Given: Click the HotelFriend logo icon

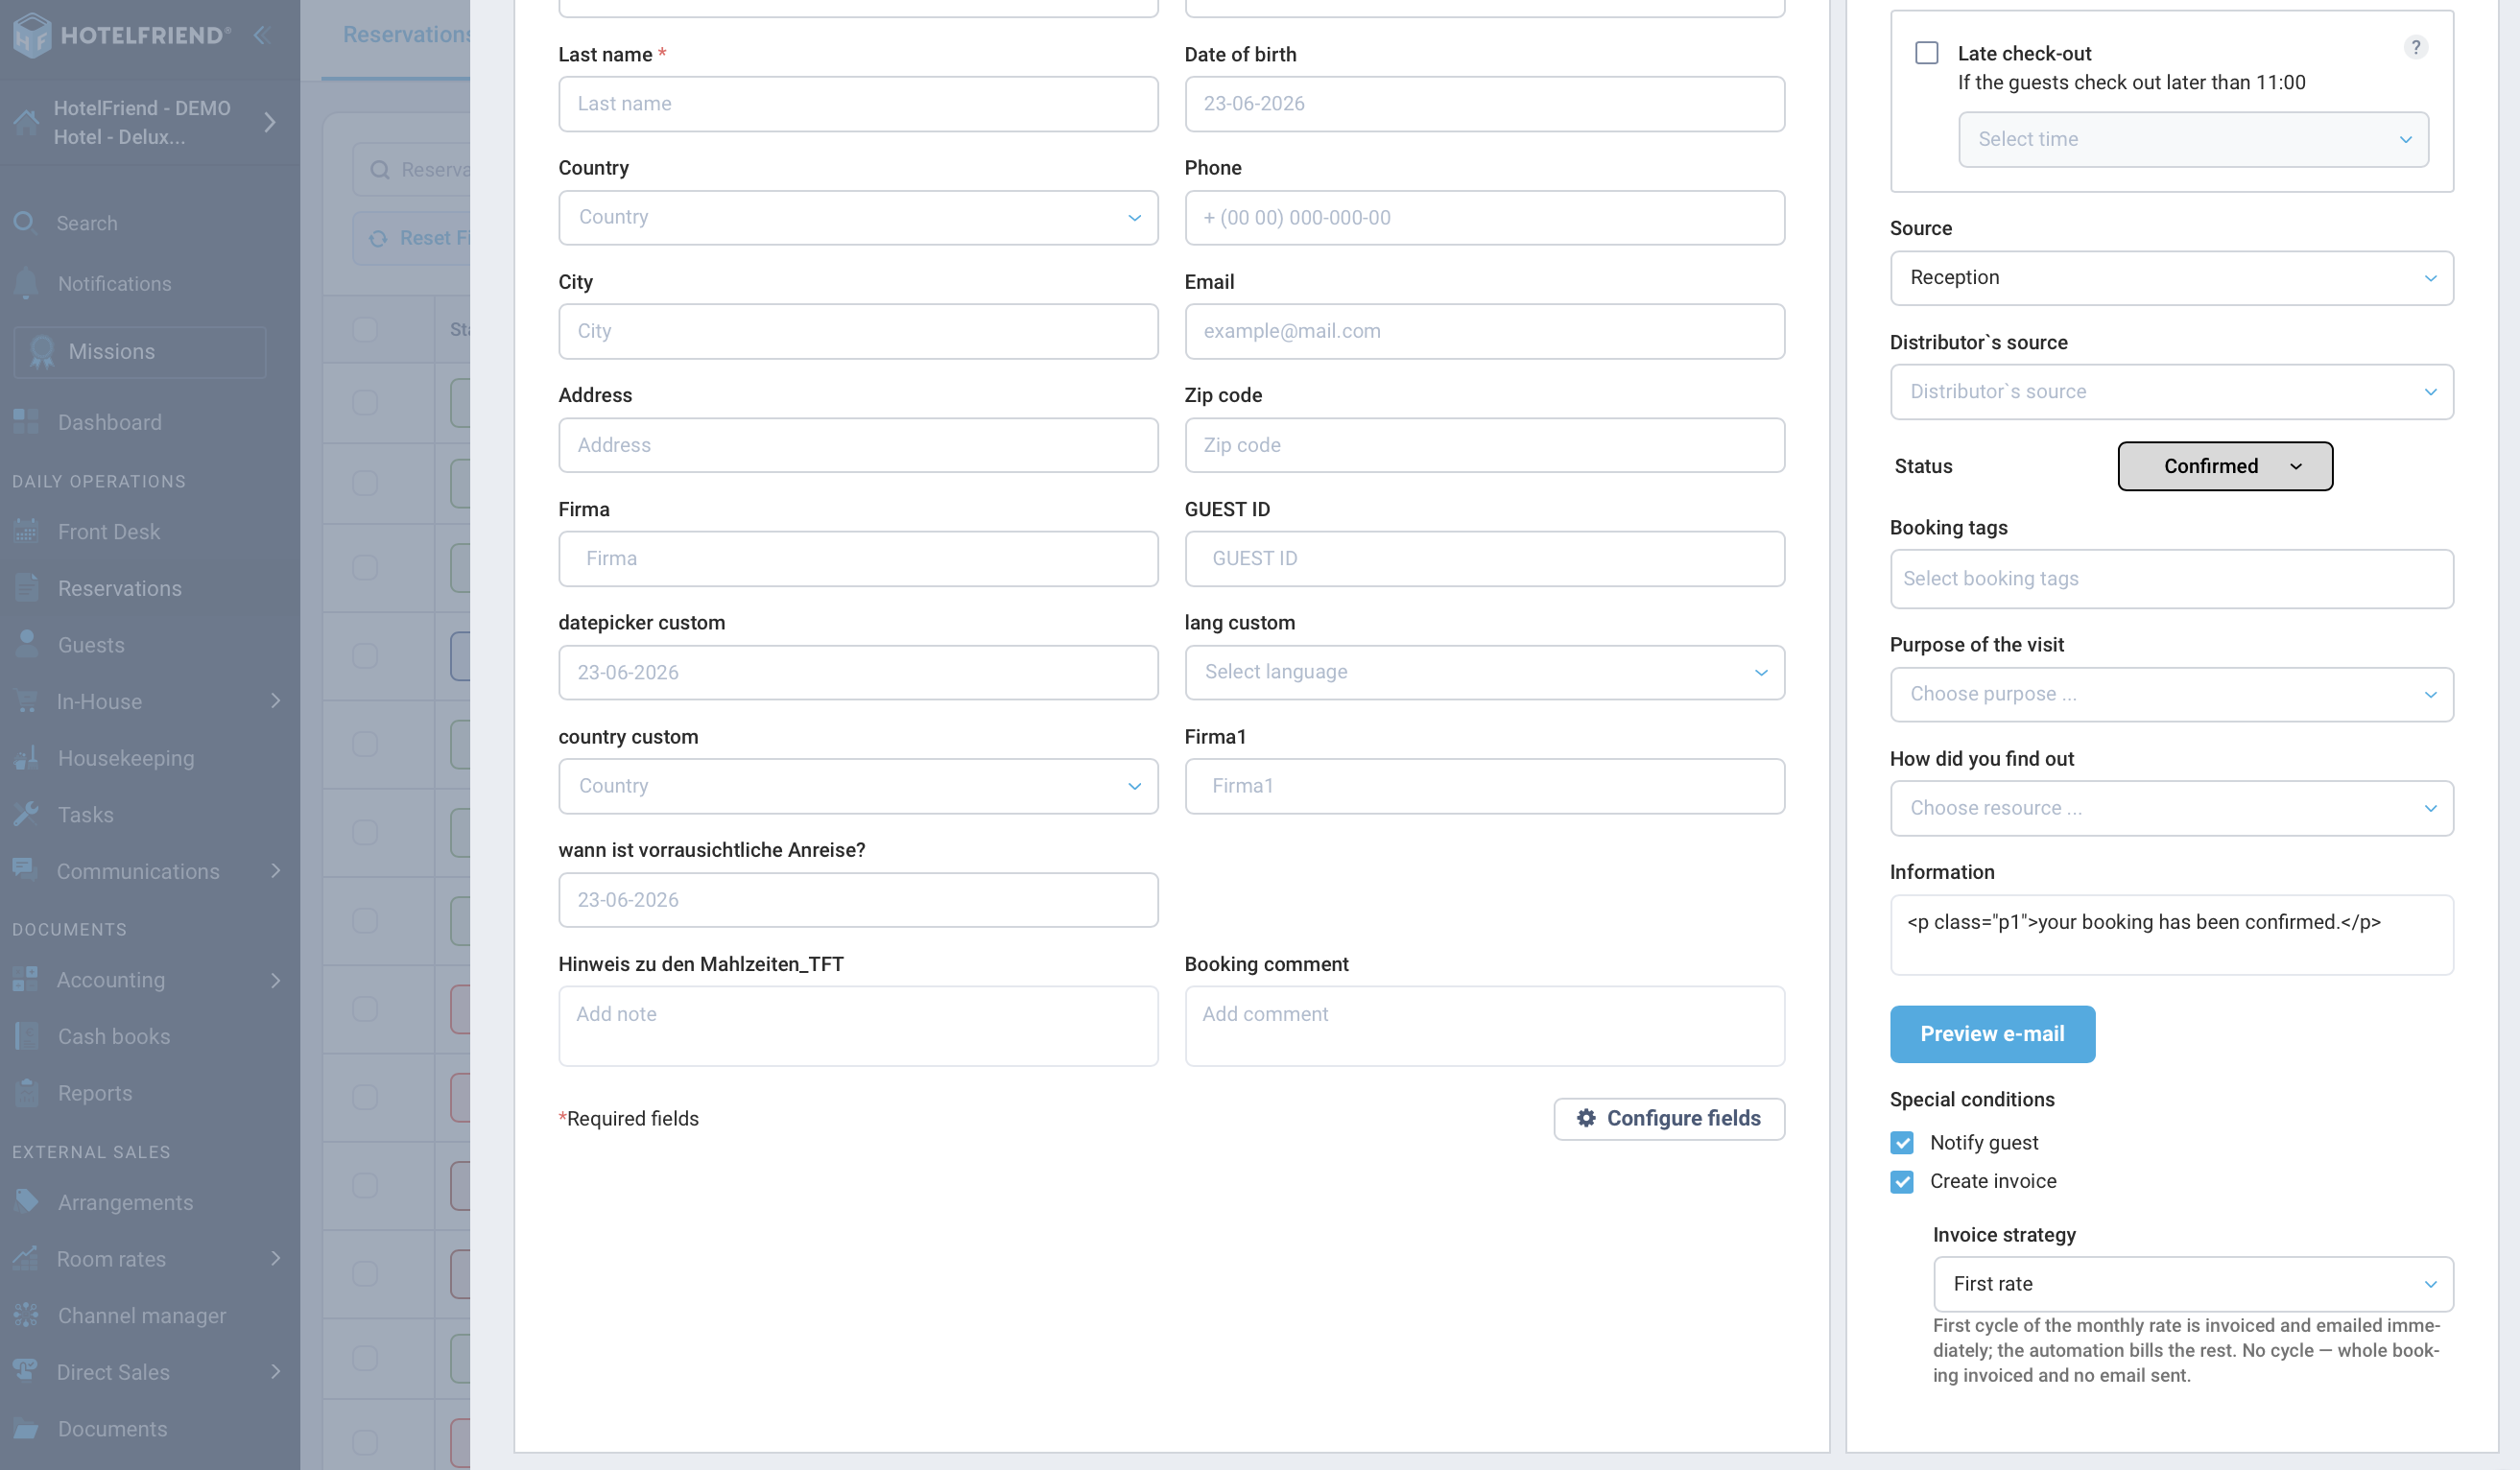Looking at the screenshot, I should [31, 35].
